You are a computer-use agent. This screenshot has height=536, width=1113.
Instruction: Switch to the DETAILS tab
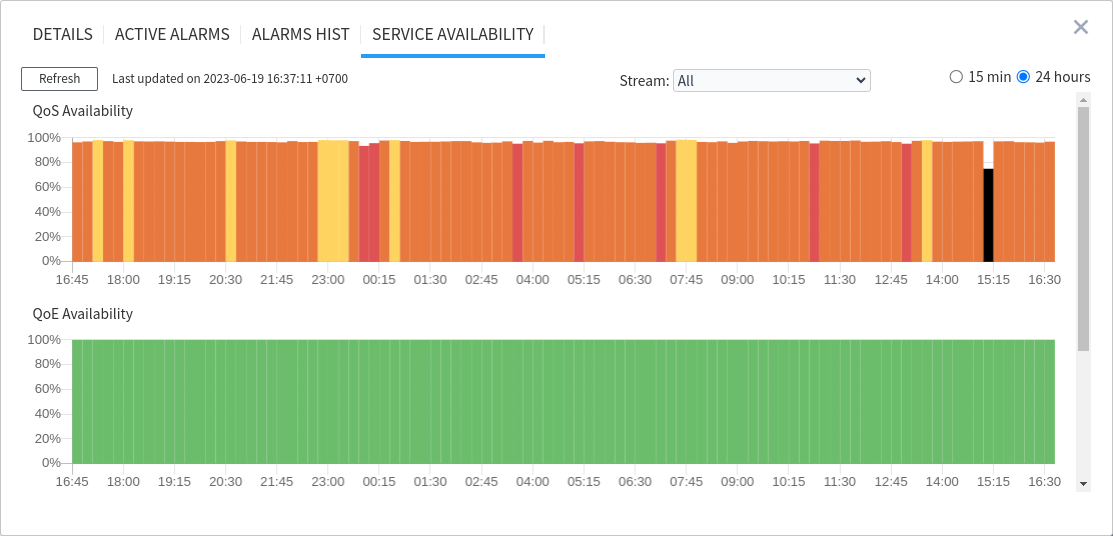[63, 34]
